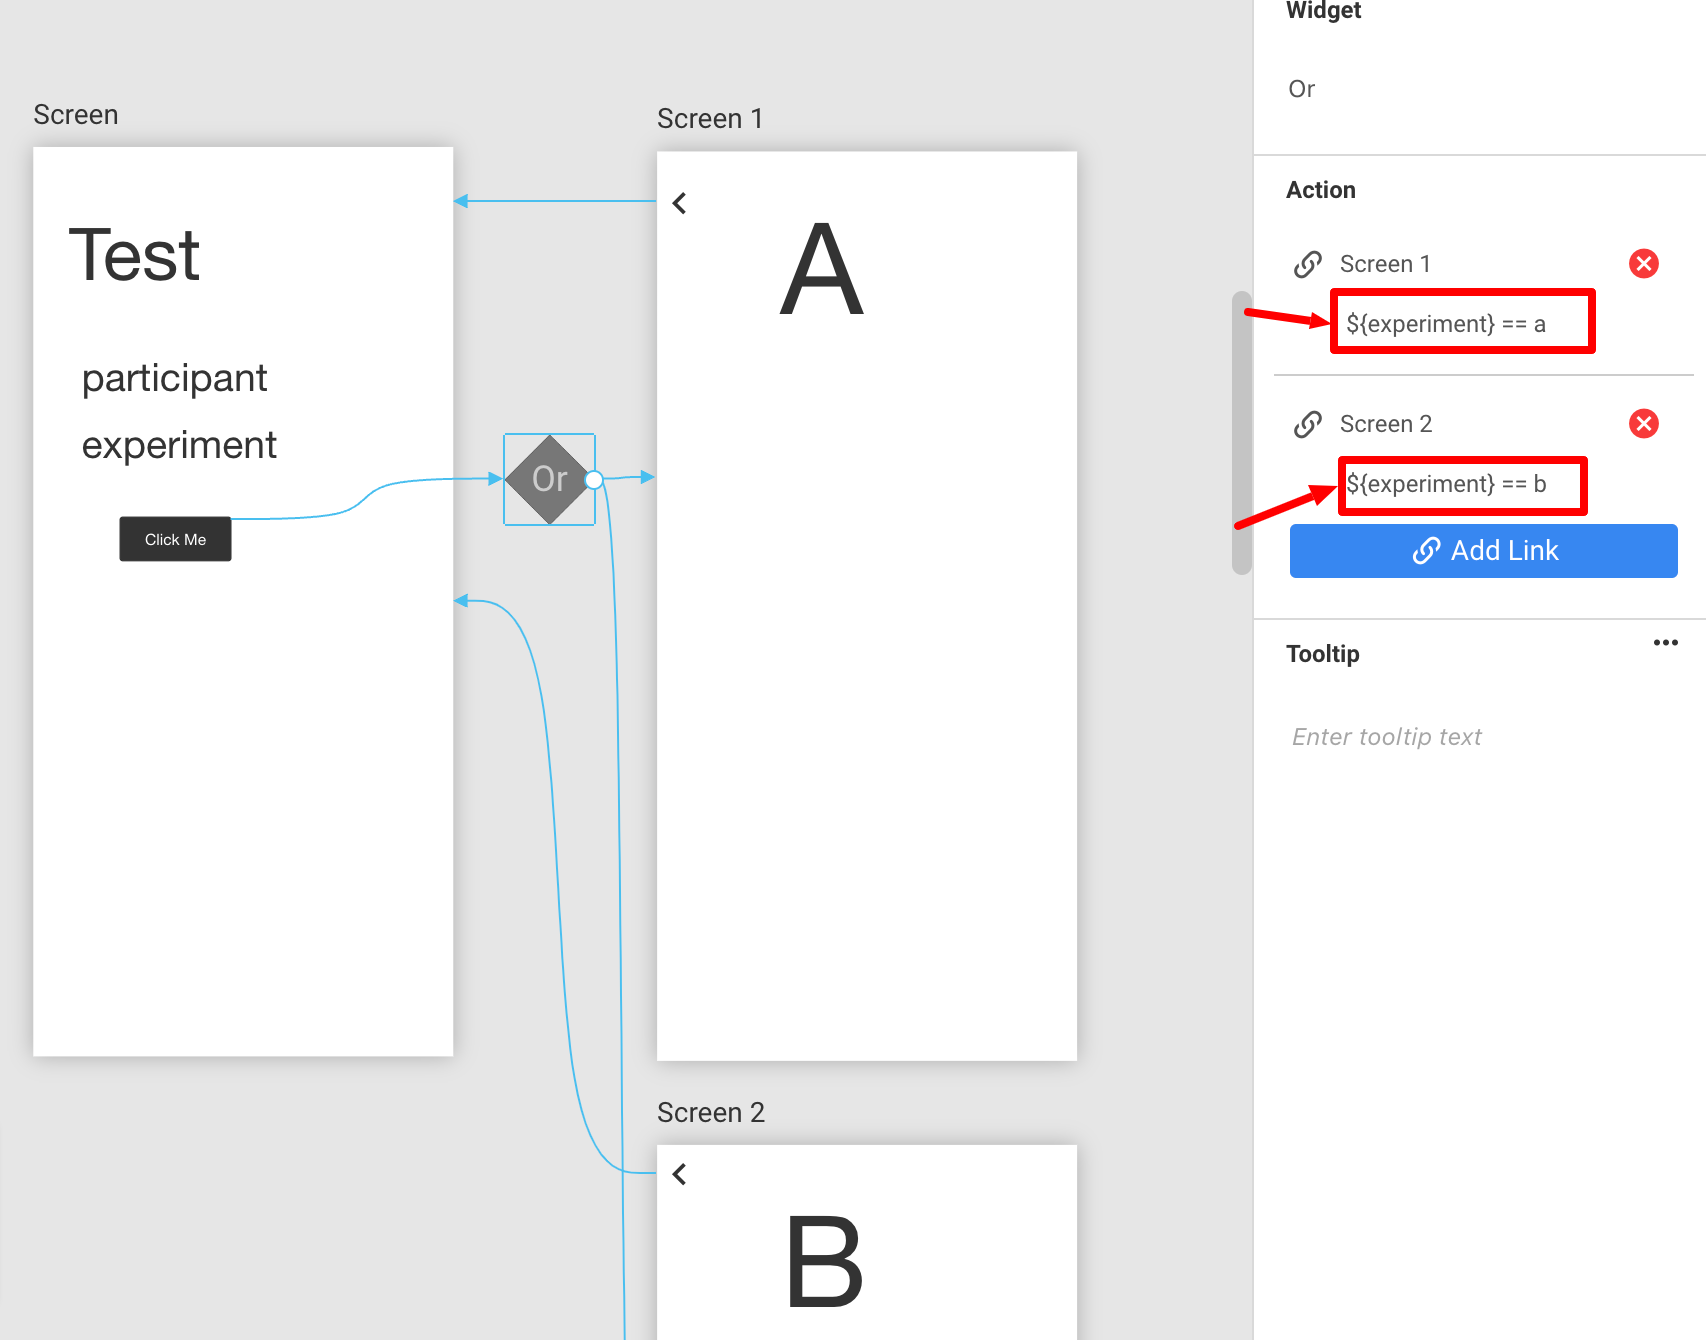Select the Screen 2 frame title
The width and height of the screenshot is (1706, 1340).
[x=710, y=1112]
